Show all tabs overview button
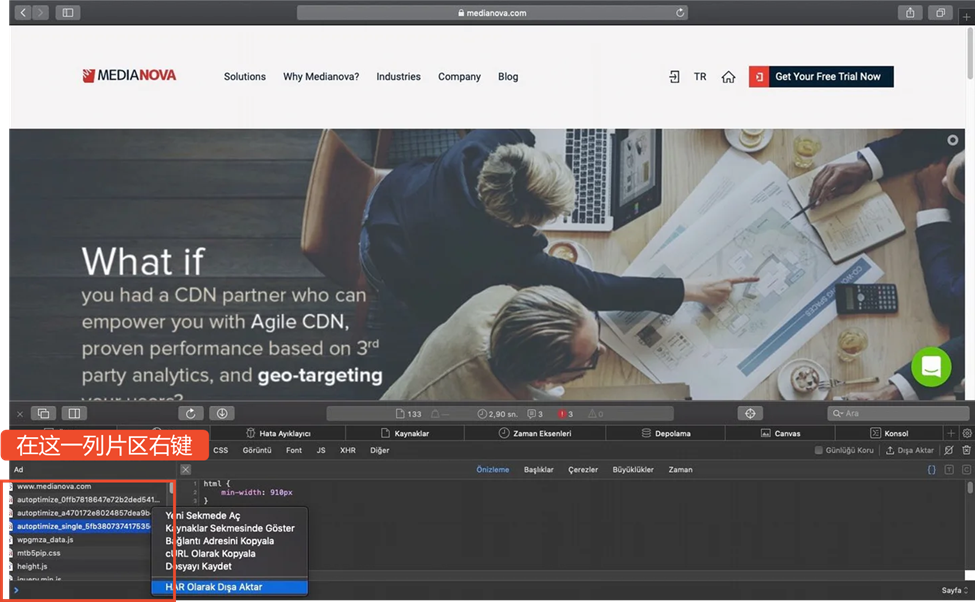 940,12
